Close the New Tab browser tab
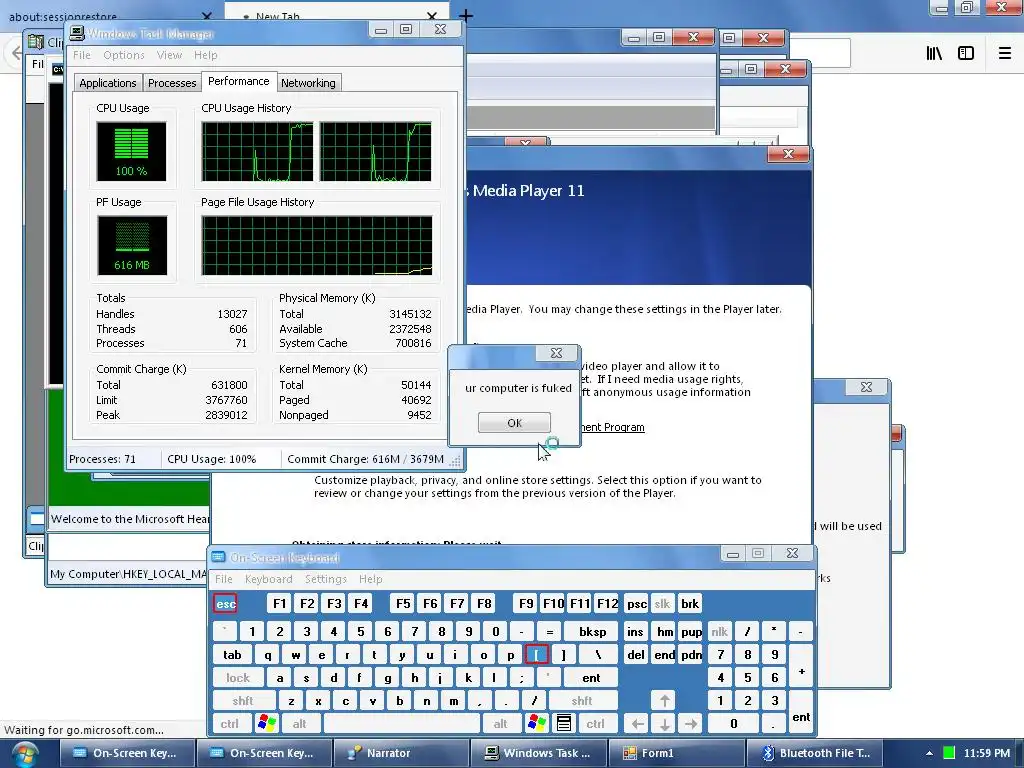Image resolution: width=1024 pixels, height=768 pixels. [432, 16]
